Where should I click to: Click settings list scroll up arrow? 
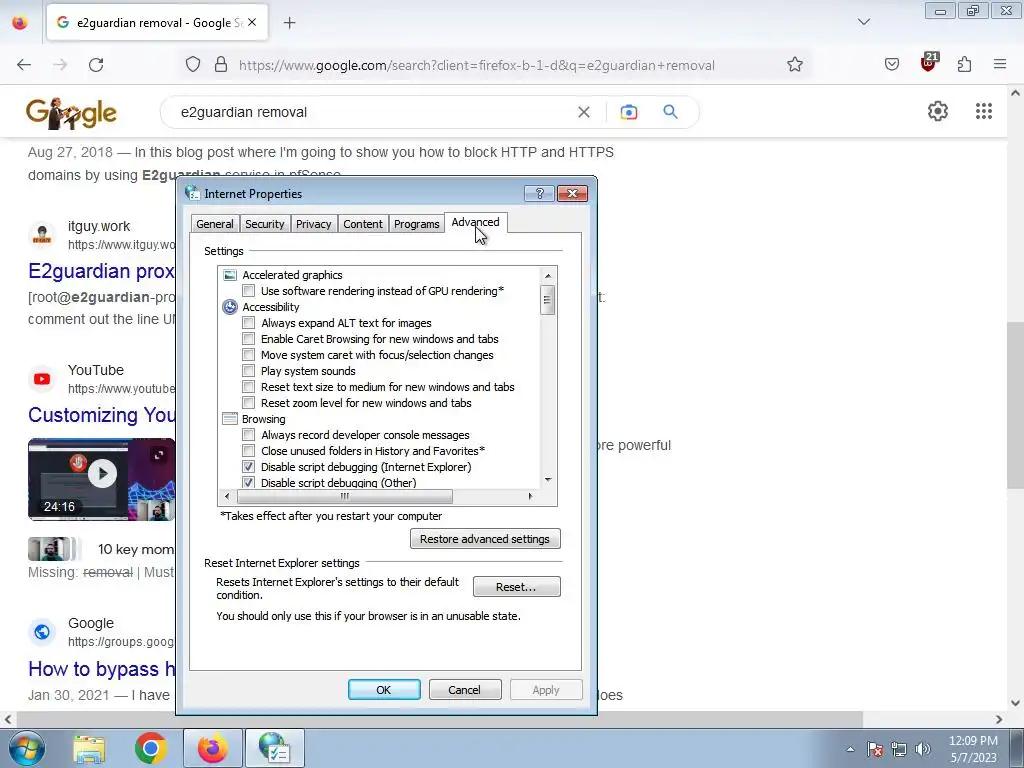pyautogui.click(x=548, y=275)
